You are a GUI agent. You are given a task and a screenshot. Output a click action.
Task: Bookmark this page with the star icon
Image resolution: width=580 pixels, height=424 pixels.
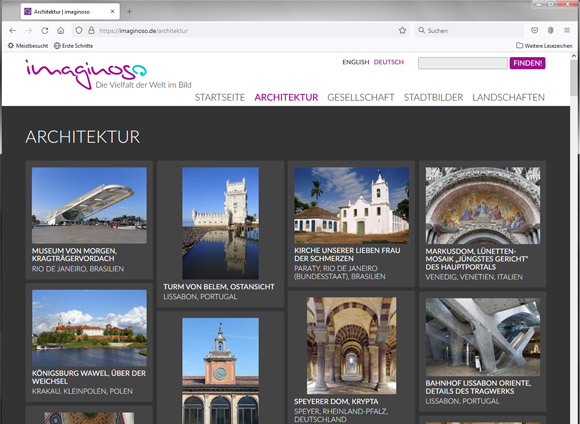click(x=402, y=31)
